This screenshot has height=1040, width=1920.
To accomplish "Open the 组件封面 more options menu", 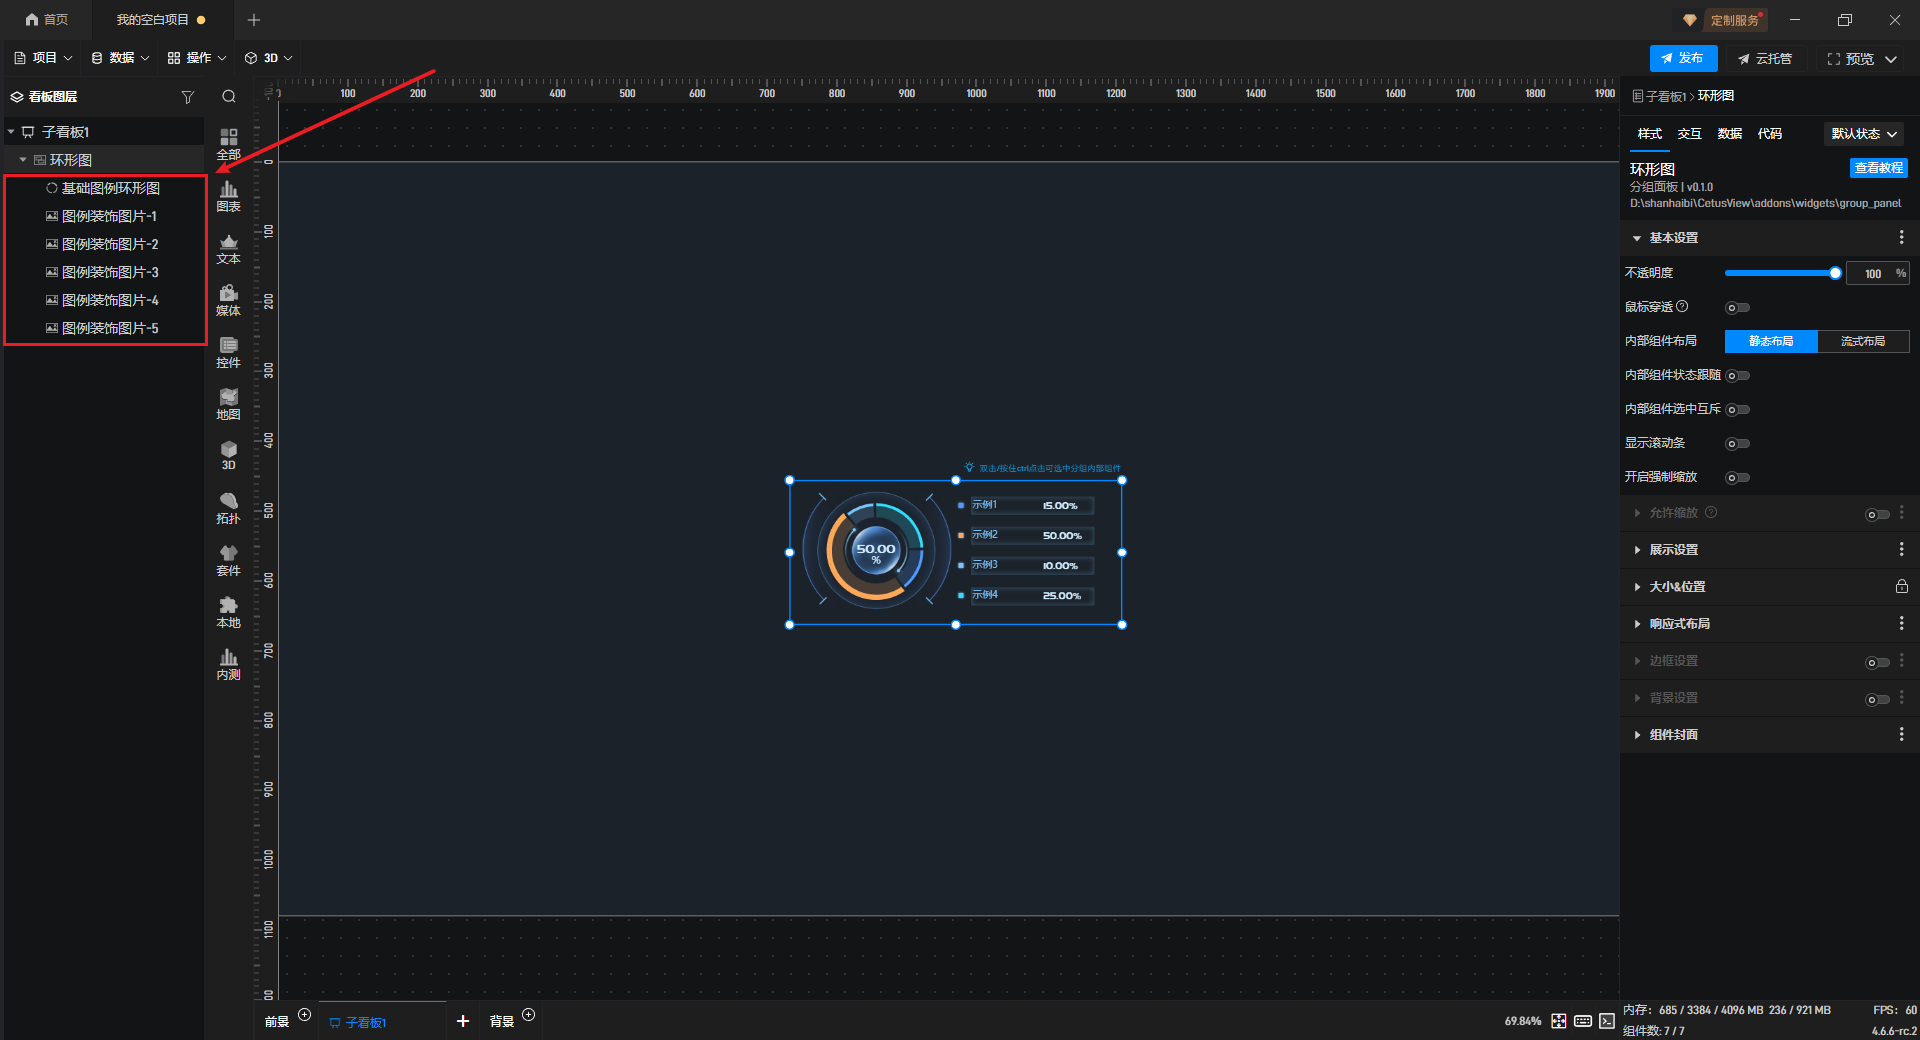I will (x=1901, y=735).
